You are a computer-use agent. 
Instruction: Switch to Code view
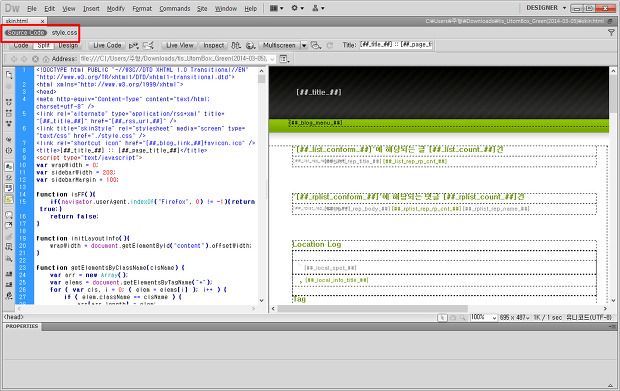21,45
